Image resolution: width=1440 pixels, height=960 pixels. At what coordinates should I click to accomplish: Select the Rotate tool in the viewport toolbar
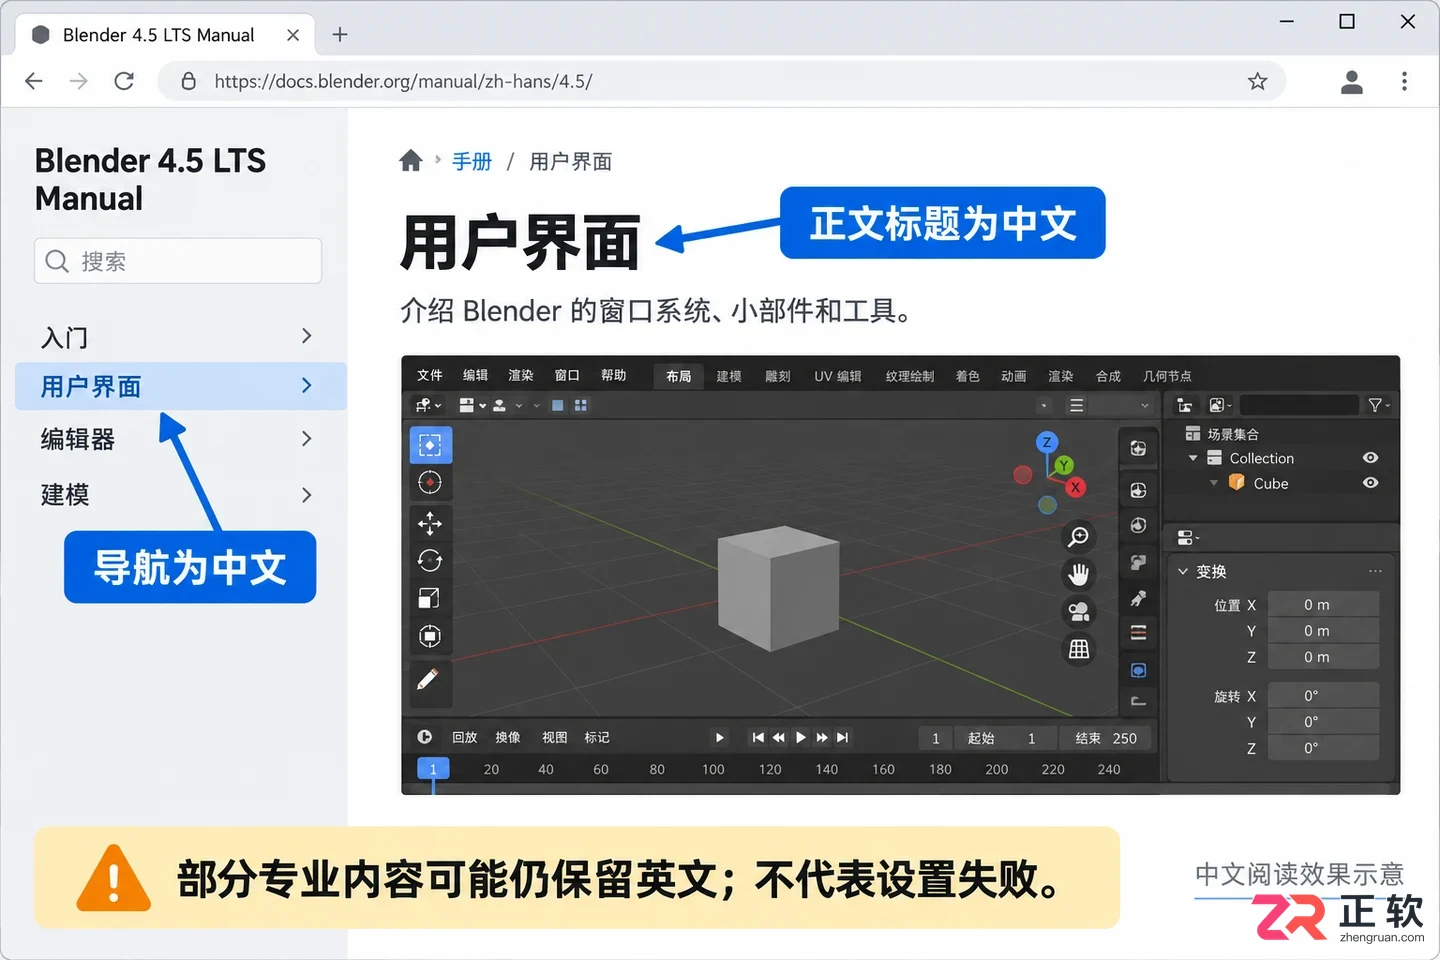coord(430,560)
